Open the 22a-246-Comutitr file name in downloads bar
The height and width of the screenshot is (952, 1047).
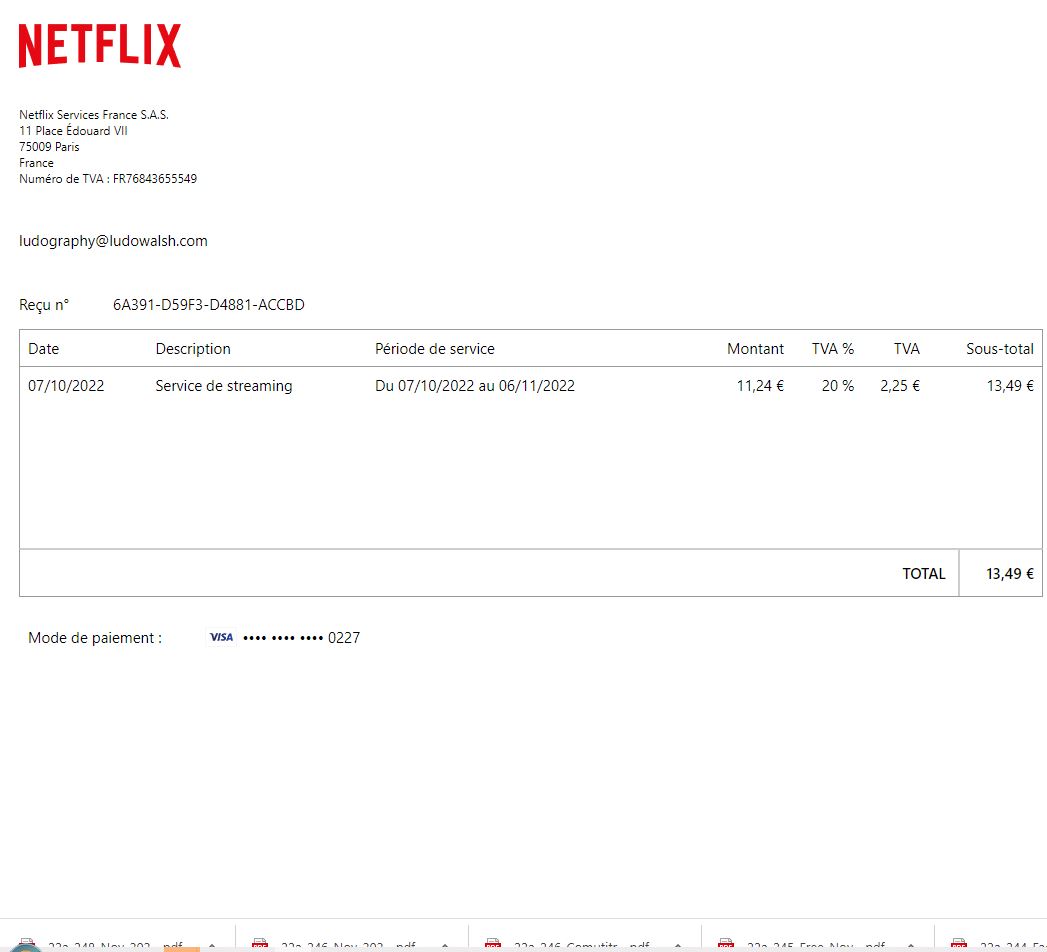click(x=580, y=946)
